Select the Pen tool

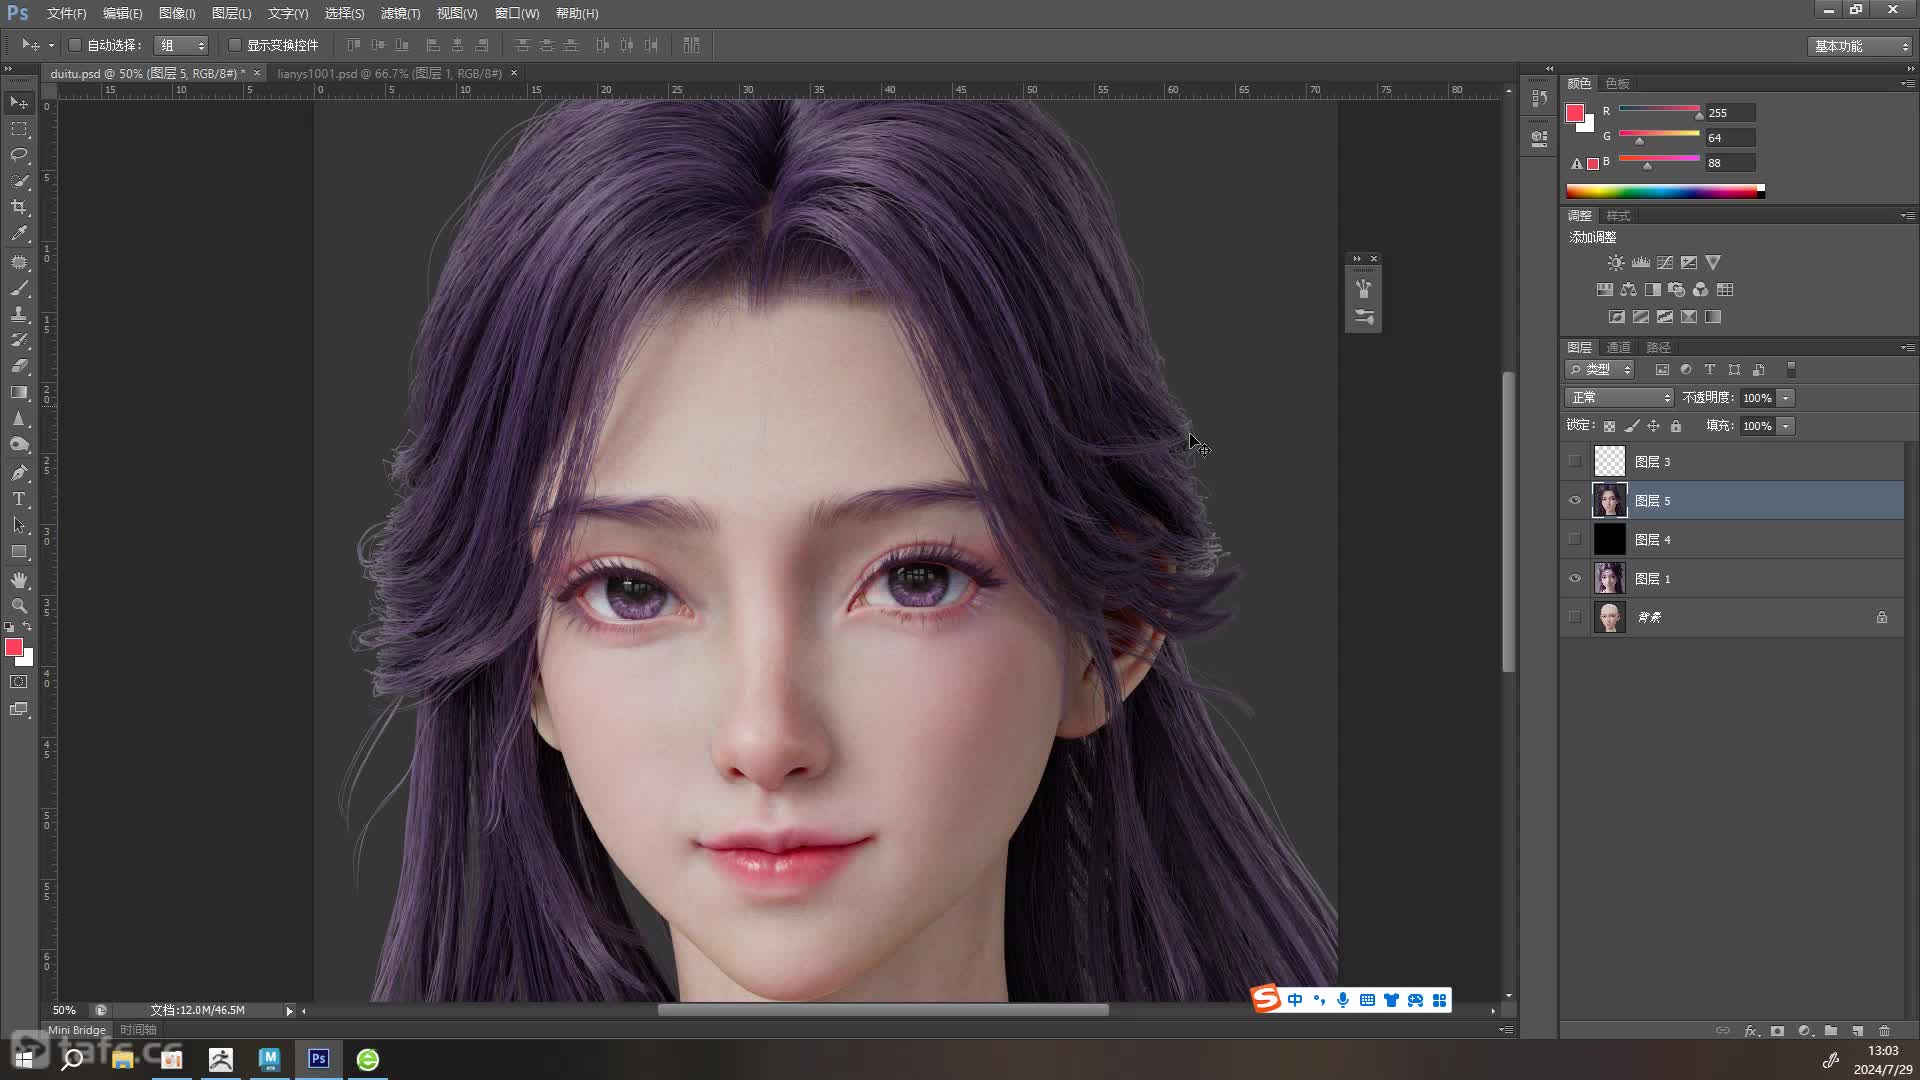(x=19, y=473)
